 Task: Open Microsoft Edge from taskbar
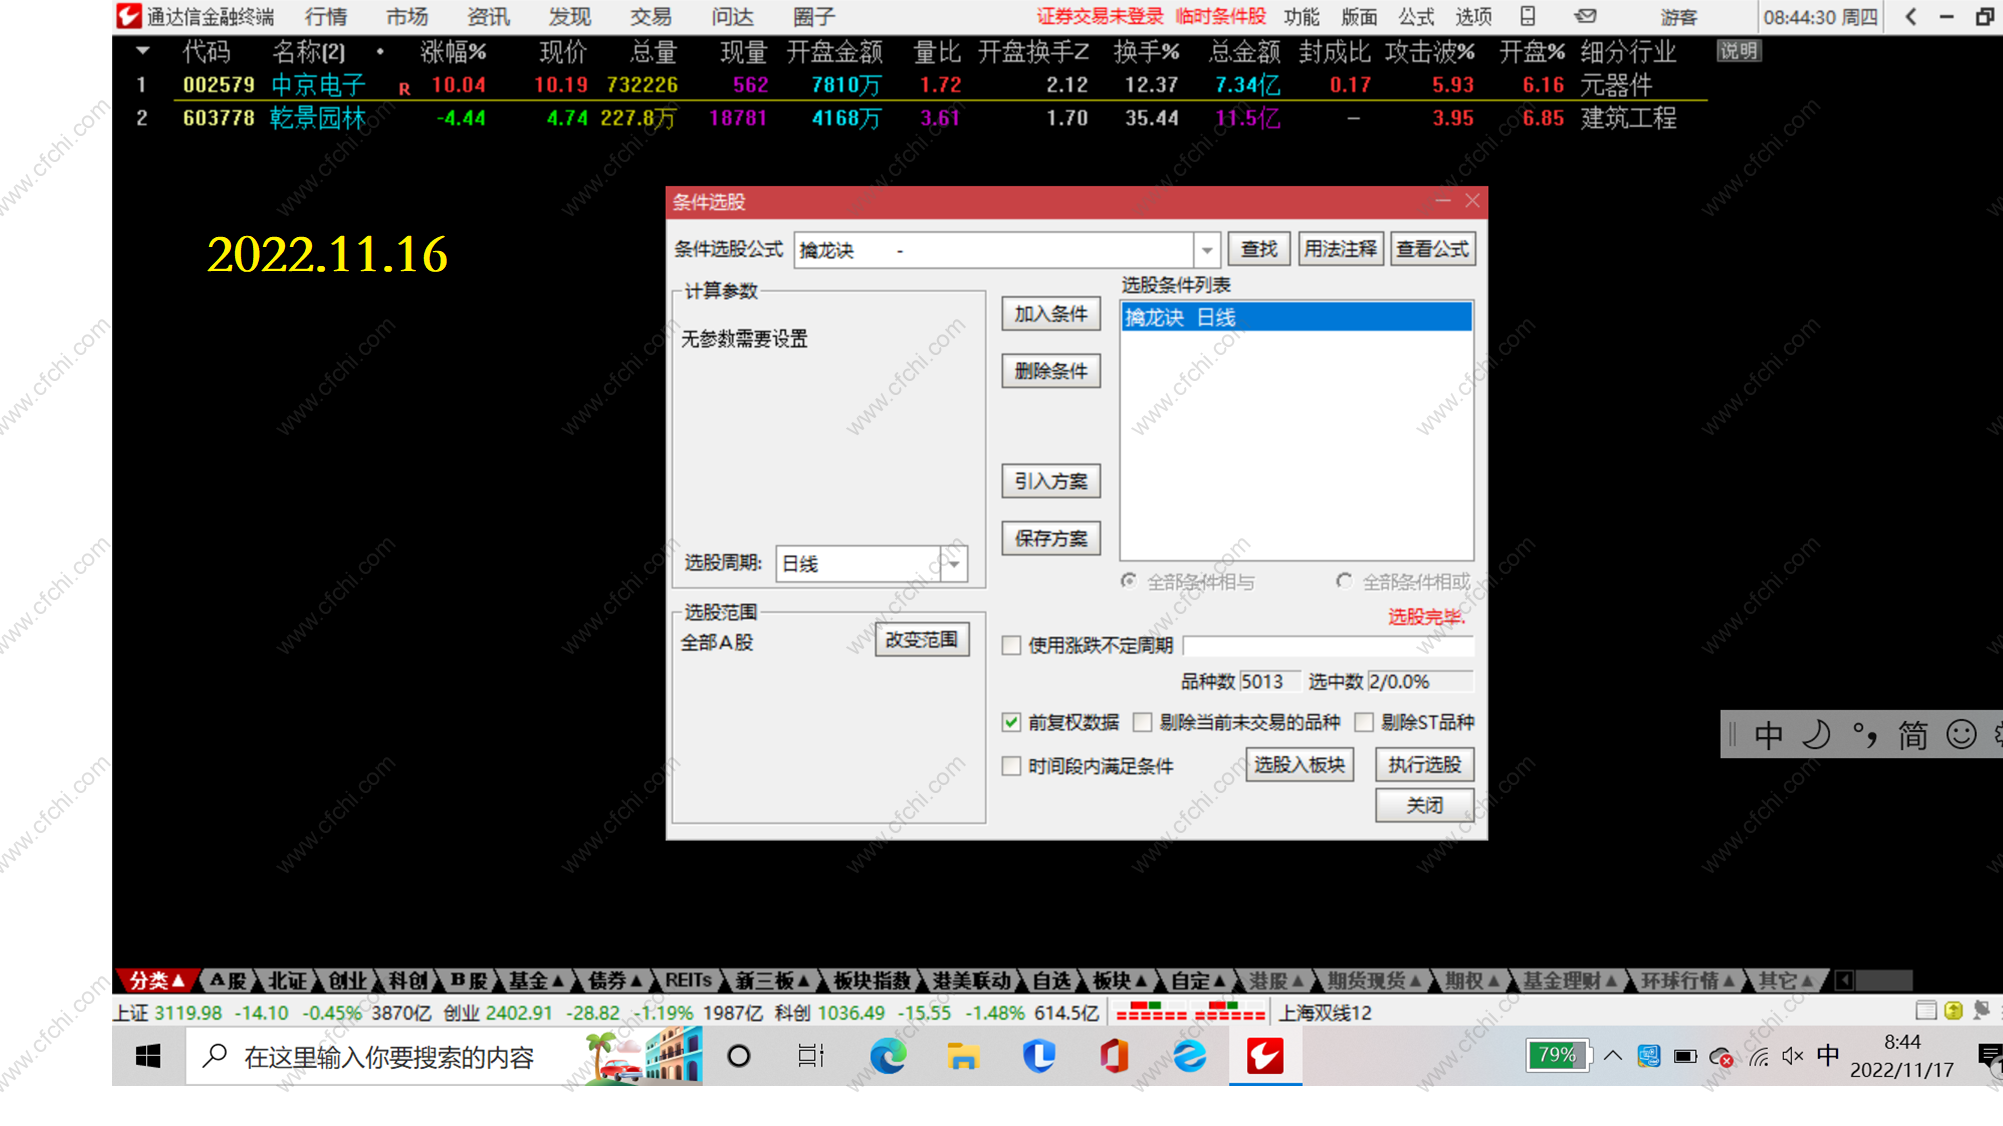[887, 1056]
